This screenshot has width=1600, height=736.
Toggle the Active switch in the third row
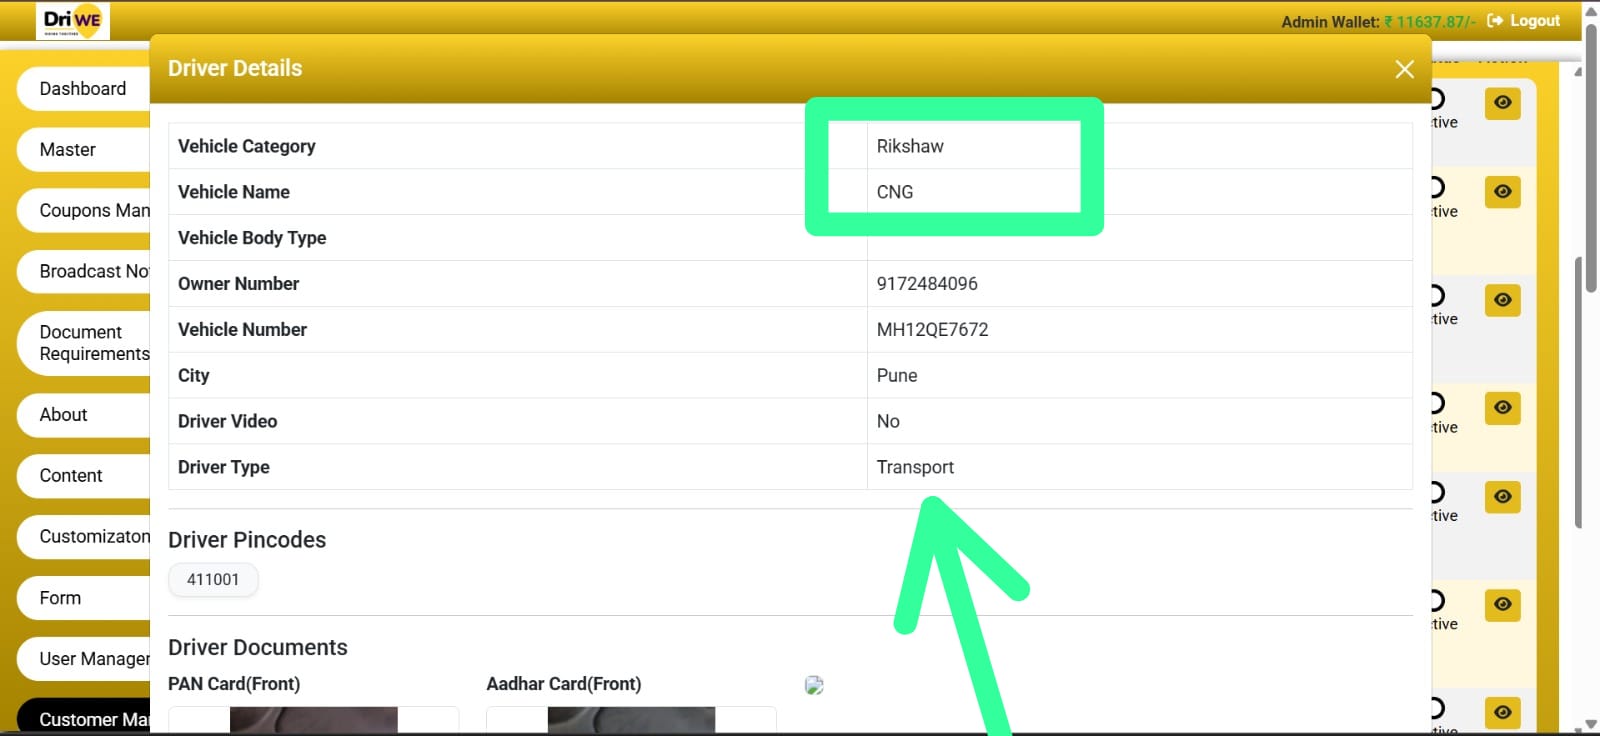(x=1438, y=296)
